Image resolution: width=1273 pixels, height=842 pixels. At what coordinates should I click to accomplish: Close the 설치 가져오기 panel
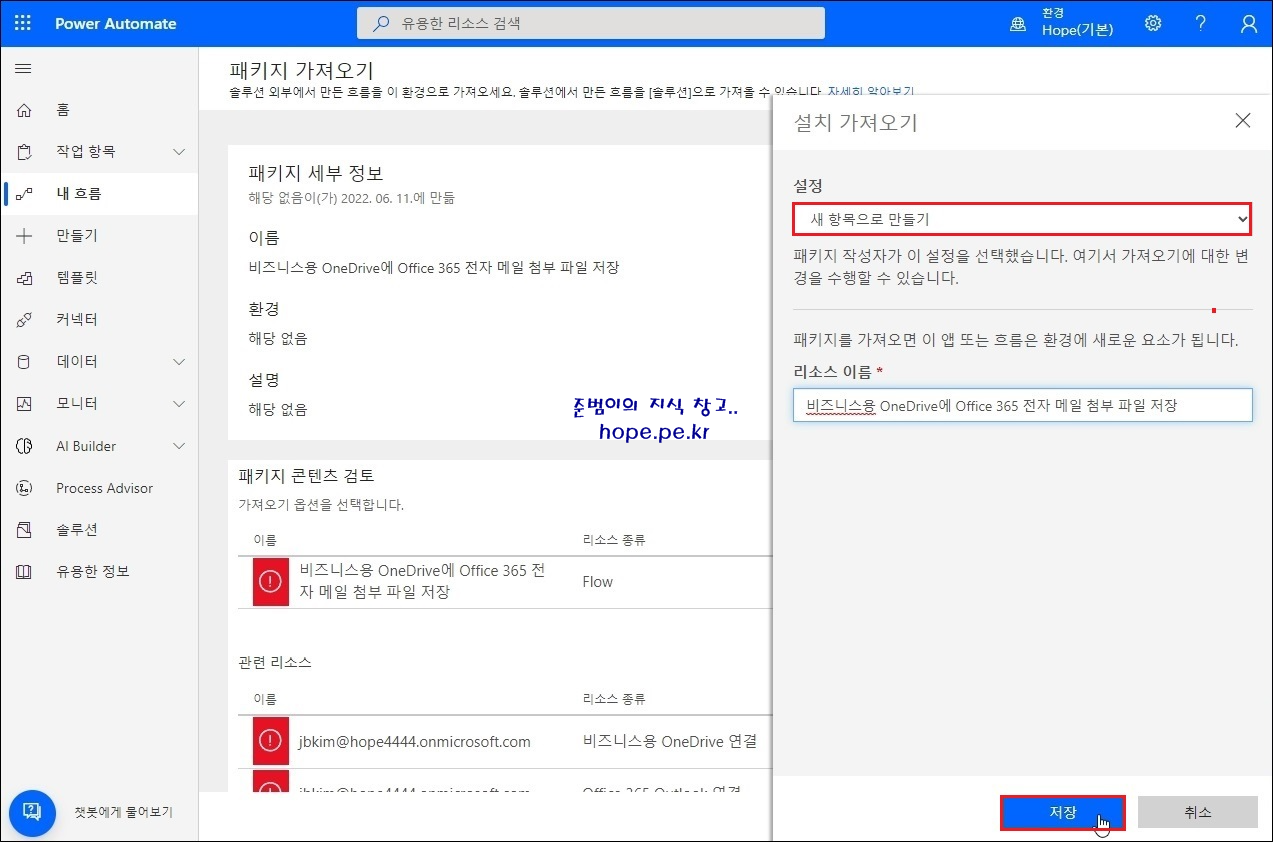[x=1243, y=121]
